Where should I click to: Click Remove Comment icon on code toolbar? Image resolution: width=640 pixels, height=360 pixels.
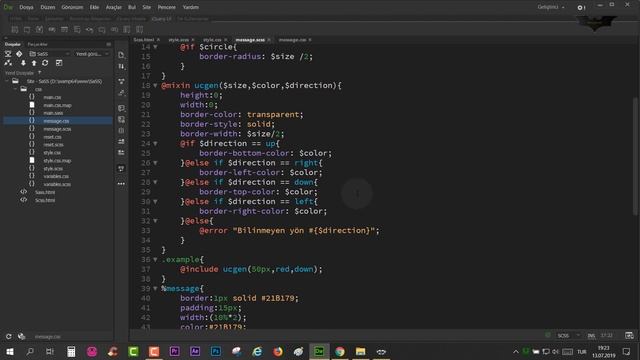tap(121, 120)
